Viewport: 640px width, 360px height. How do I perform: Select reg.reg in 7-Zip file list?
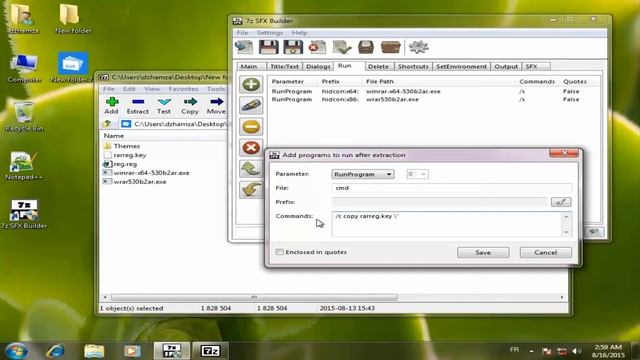[x=125, y=164]
